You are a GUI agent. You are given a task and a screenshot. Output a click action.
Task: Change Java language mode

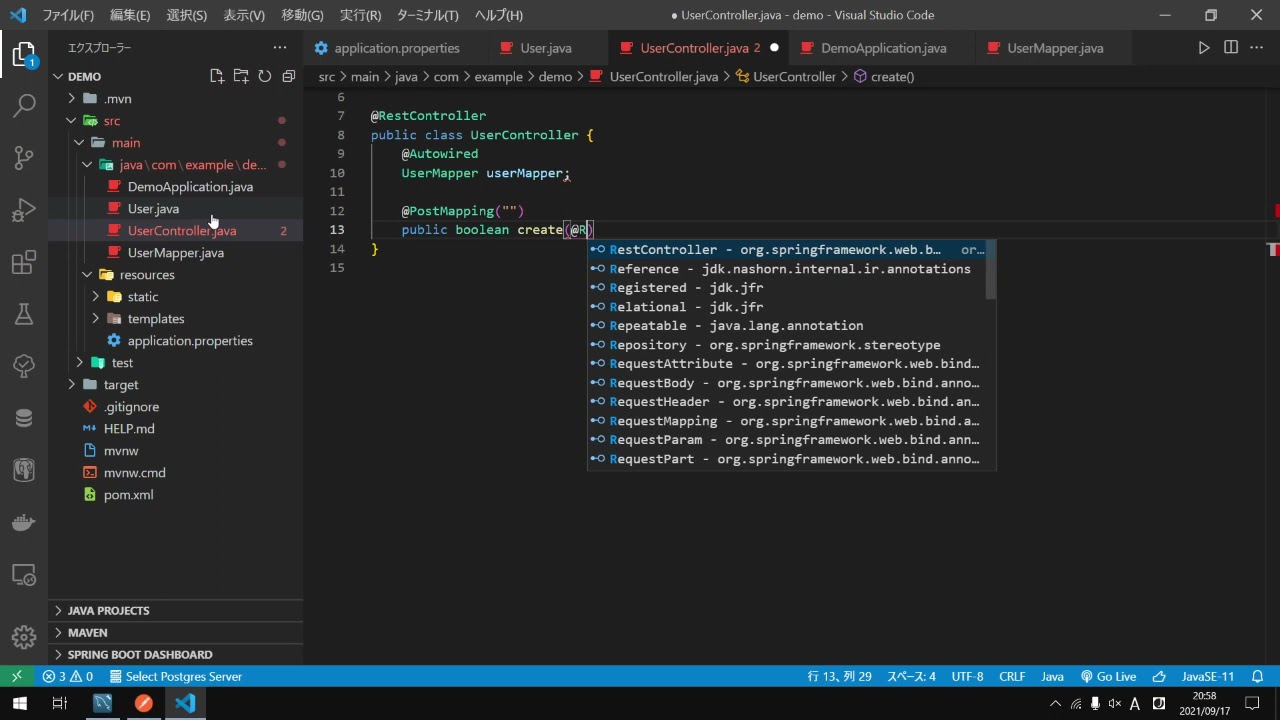1052,676
